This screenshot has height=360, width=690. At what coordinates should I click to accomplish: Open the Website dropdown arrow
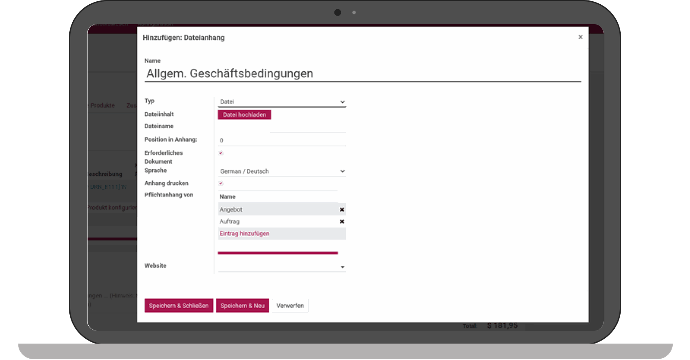click(342, 267)
